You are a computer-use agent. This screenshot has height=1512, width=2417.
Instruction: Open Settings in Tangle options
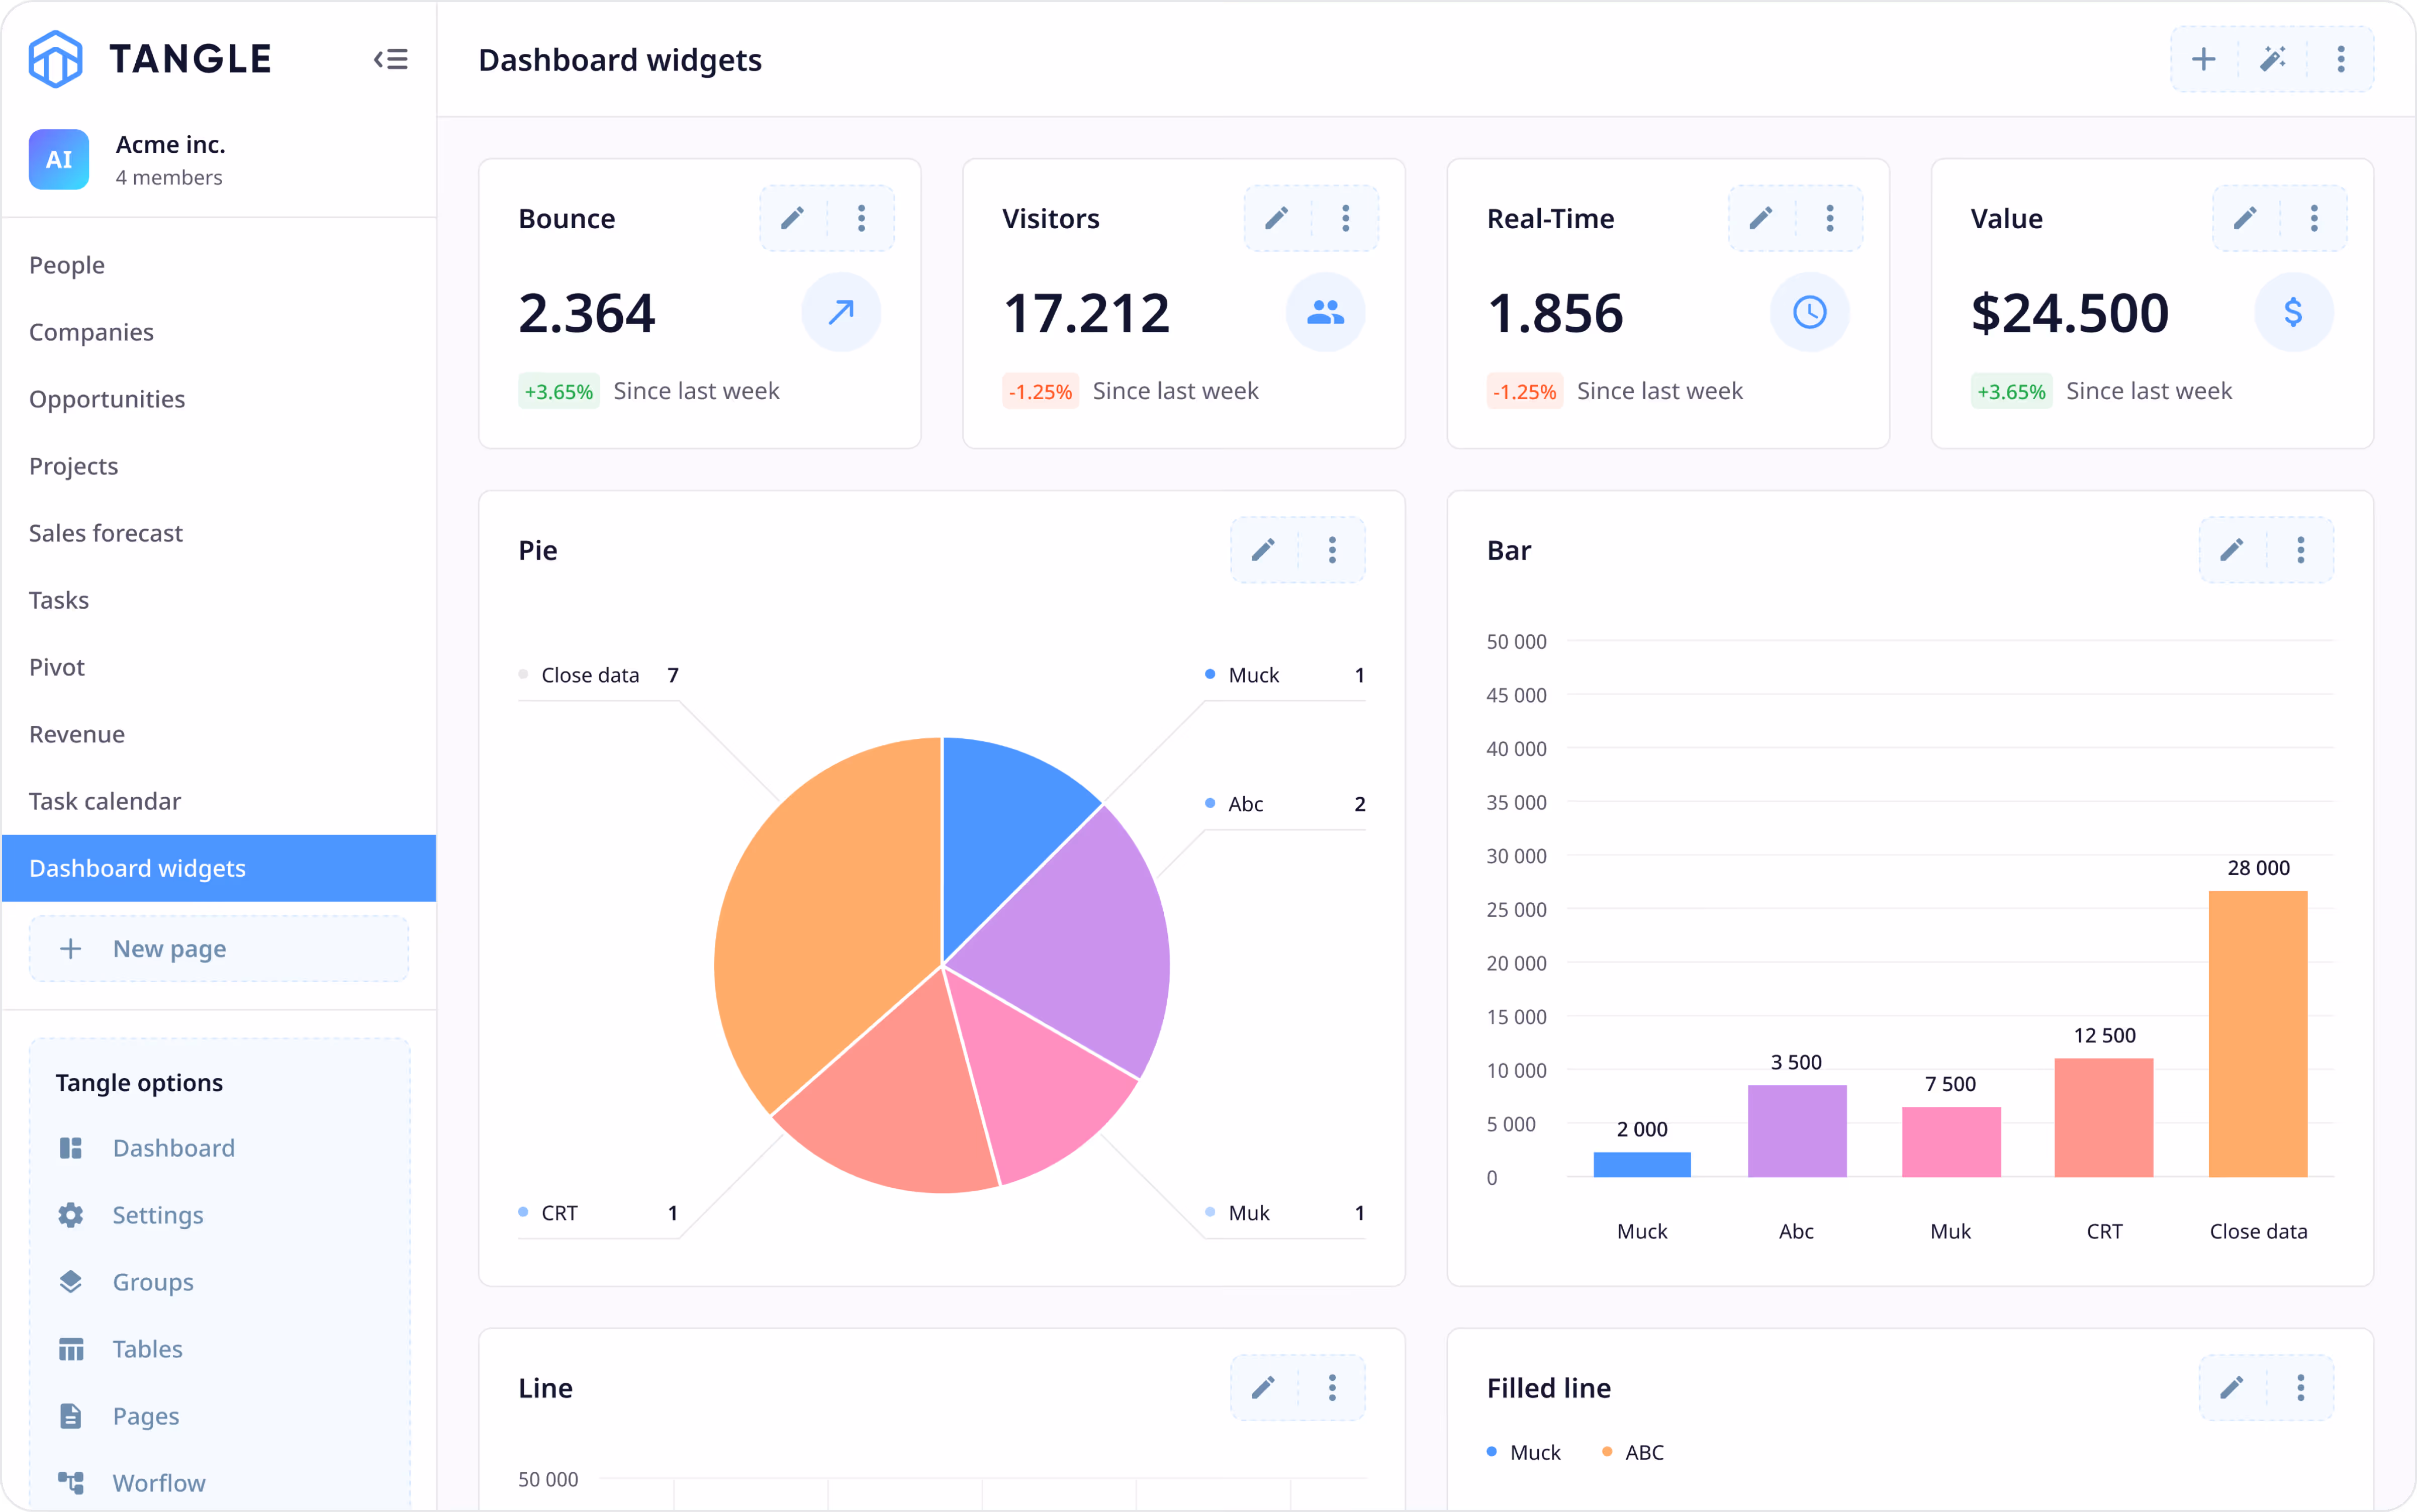tap(157, 1215)
